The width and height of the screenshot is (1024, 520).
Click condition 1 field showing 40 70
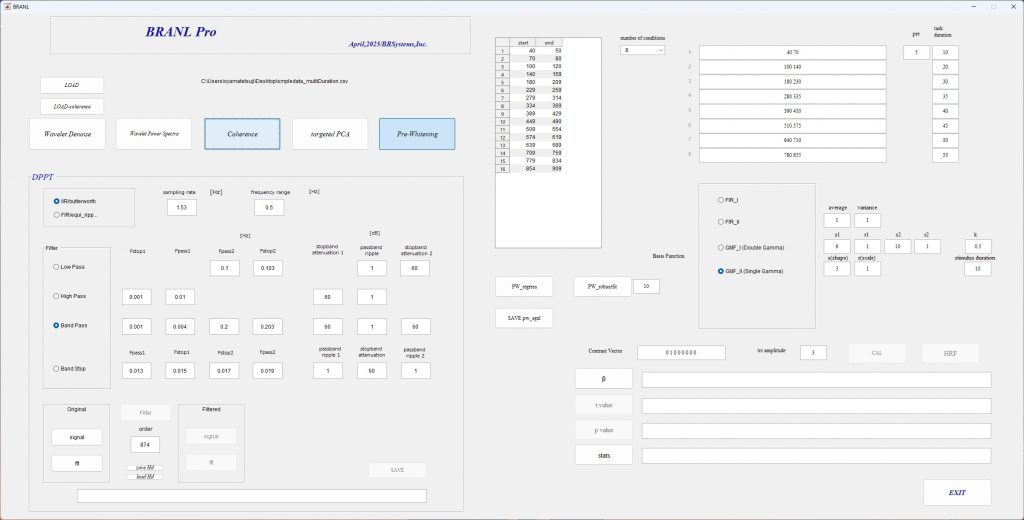coord(793,52)
